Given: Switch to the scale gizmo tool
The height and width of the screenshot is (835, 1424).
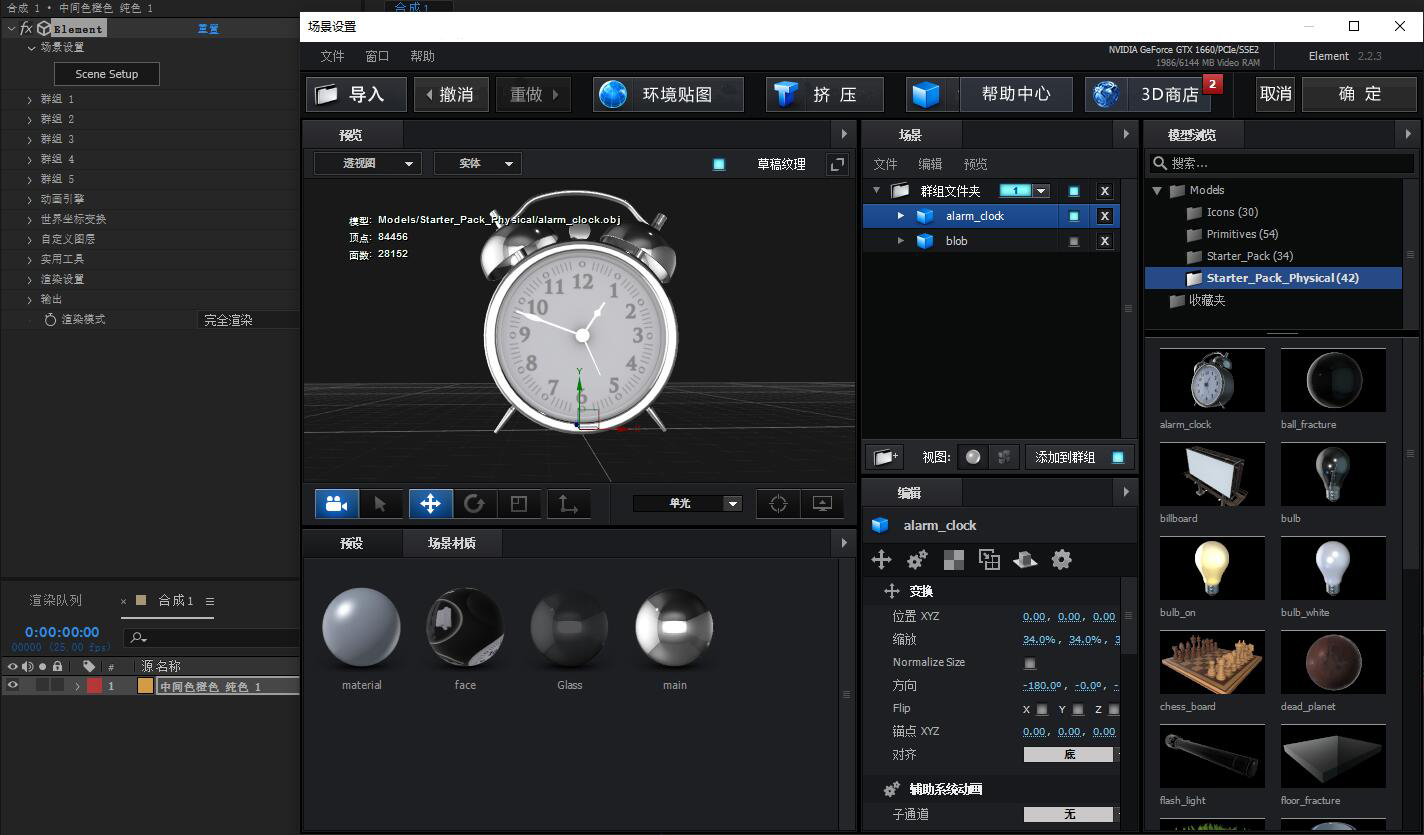Looking at the screenshot, I should 519,504.
